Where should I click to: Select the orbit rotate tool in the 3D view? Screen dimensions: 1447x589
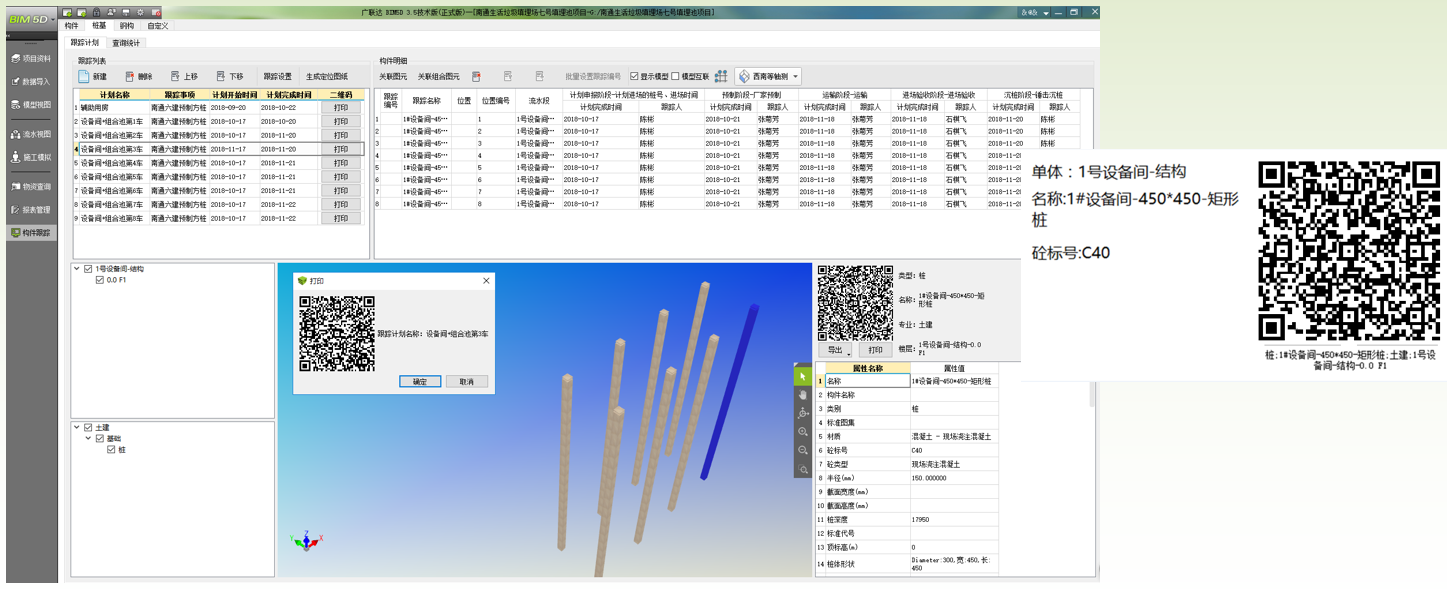click(x=802, y=413)
